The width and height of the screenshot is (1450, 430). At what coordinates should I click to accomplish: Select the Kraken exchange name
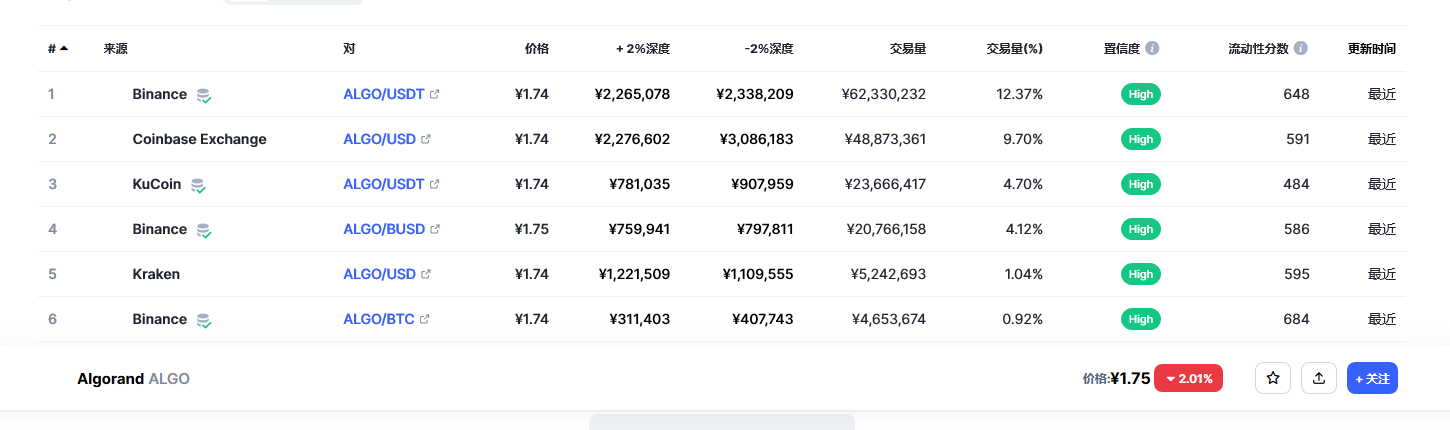coord(156,274)
